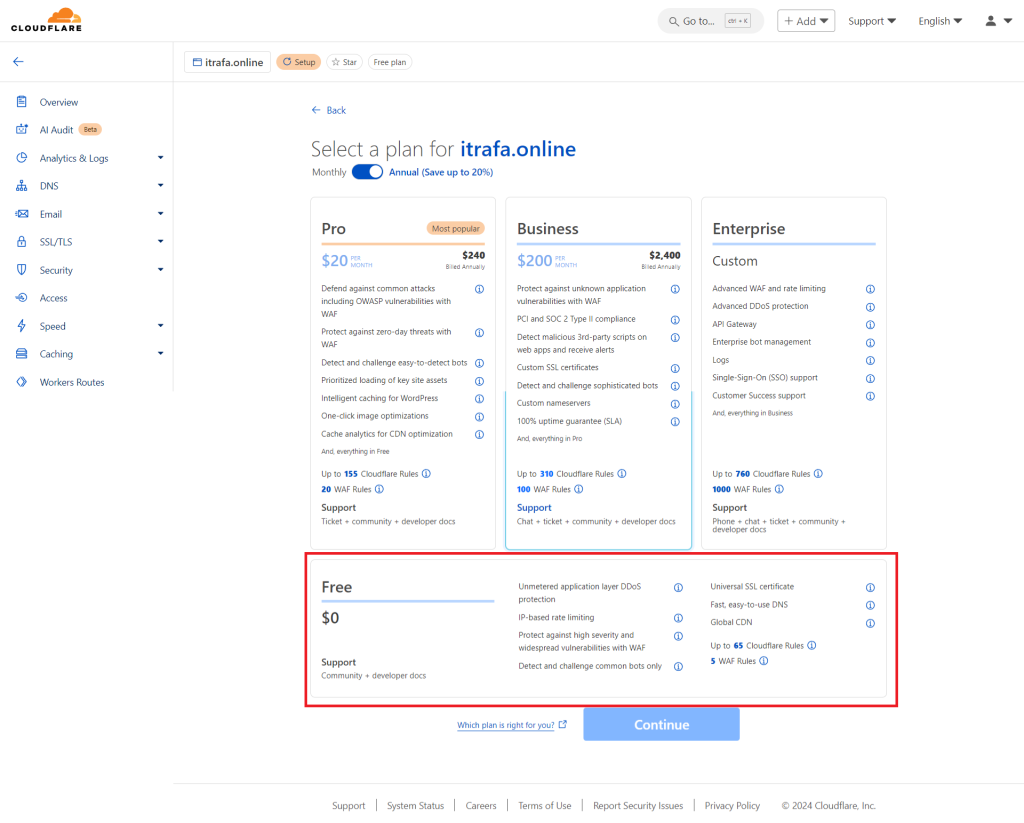Click info icon for One-click image optimizations

(479, 417)
